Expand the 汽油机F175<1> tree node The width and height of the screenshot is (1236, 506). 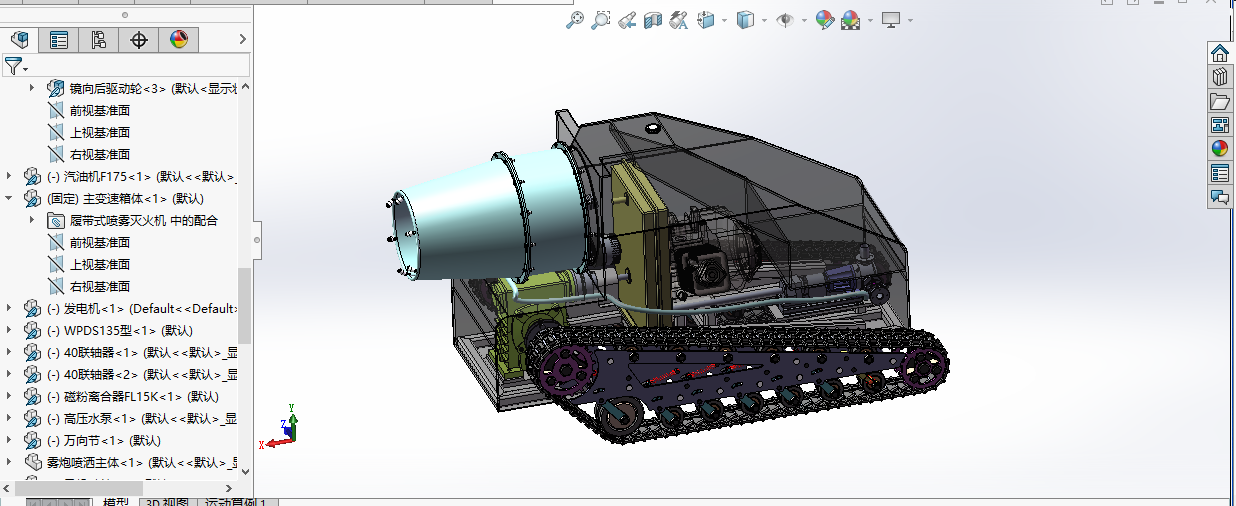[x=9, y=176]
